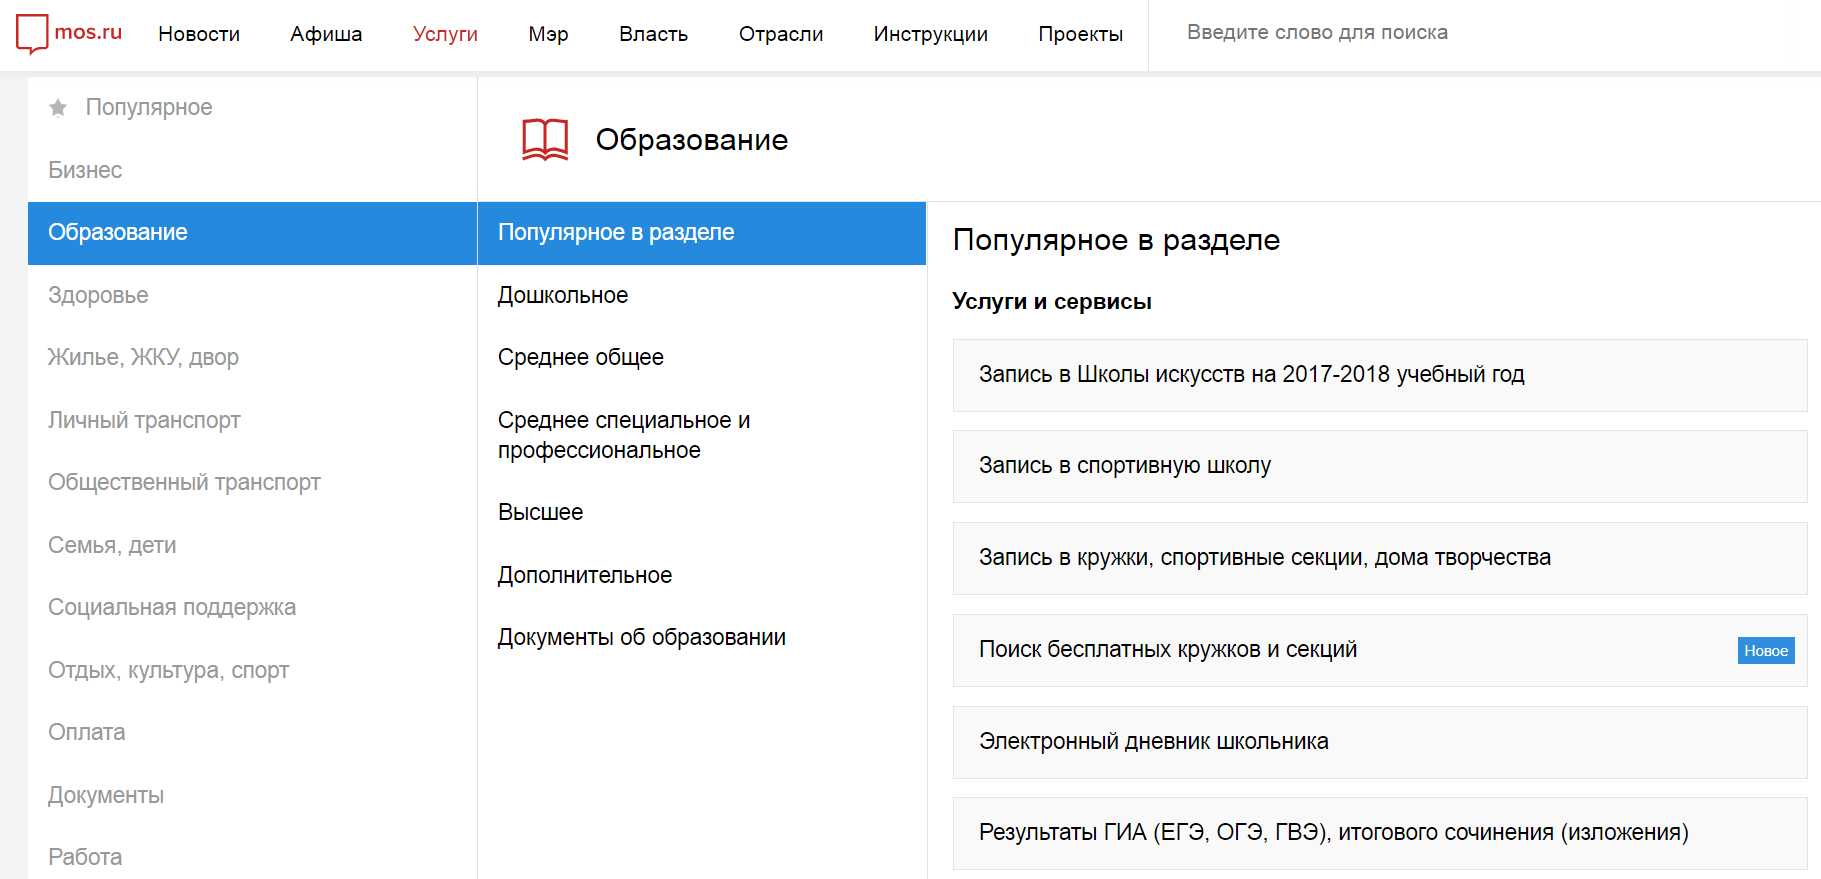Select the highlighted Образование category
The image size is (1821, 879).
tap(252, 233)
